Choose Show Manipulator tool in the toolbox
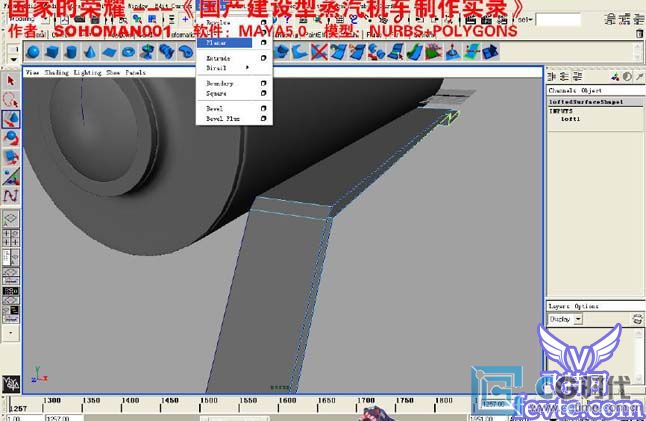646x421 pixels. tap(11, 176)
